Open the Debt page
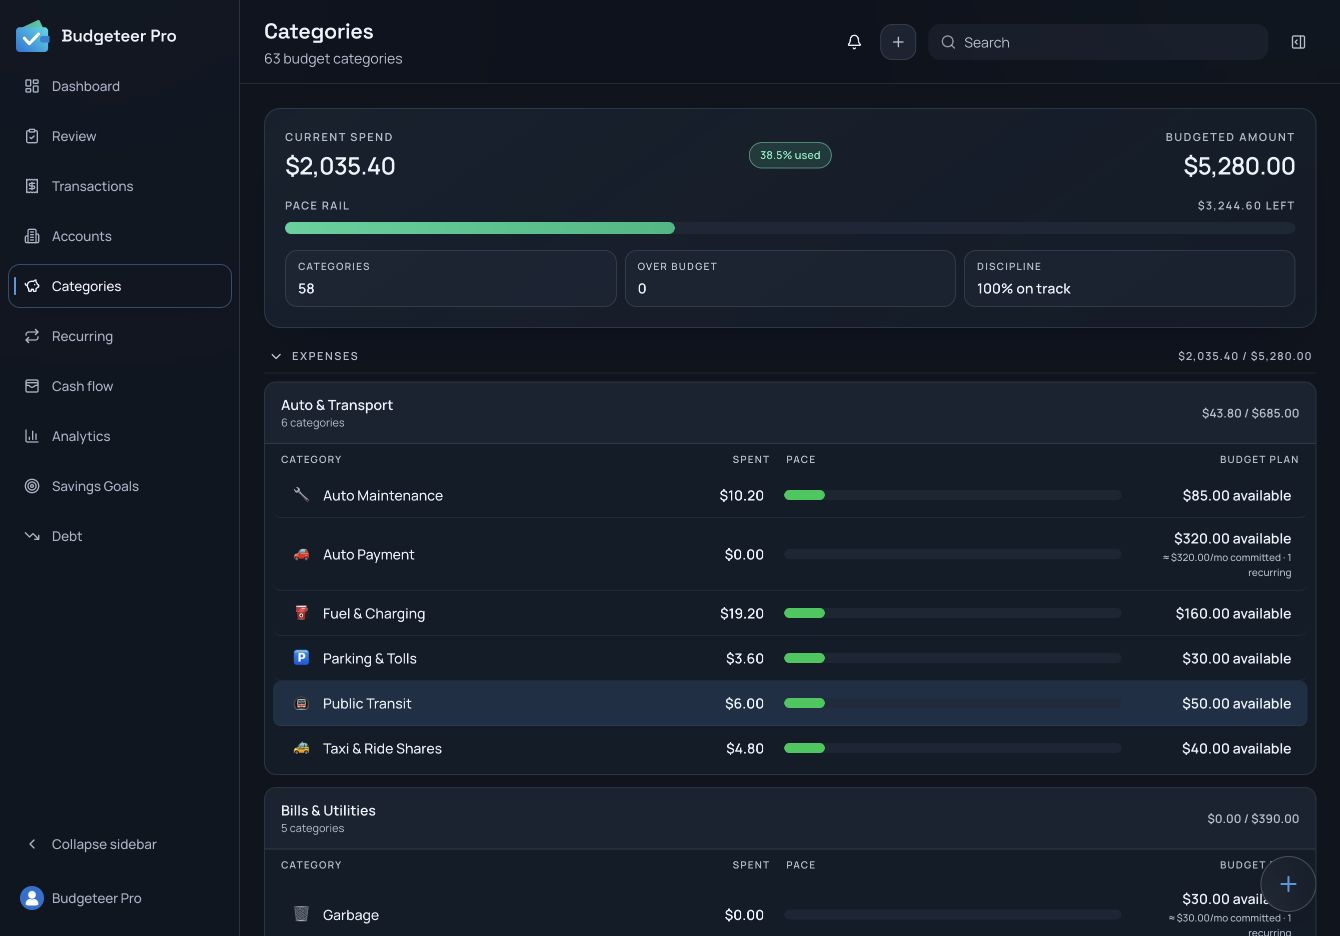 tap(120, 536)
